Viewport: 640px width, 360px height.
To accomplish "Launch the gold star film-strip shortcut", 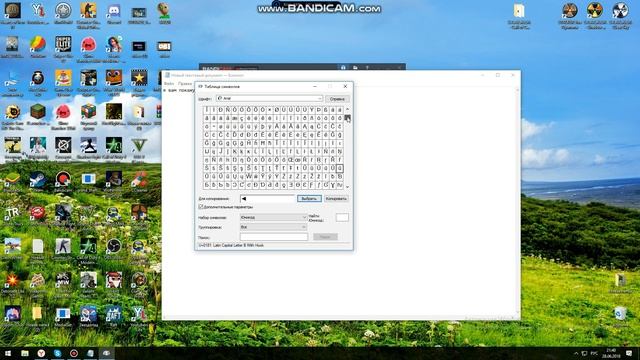I will [139, 77].
